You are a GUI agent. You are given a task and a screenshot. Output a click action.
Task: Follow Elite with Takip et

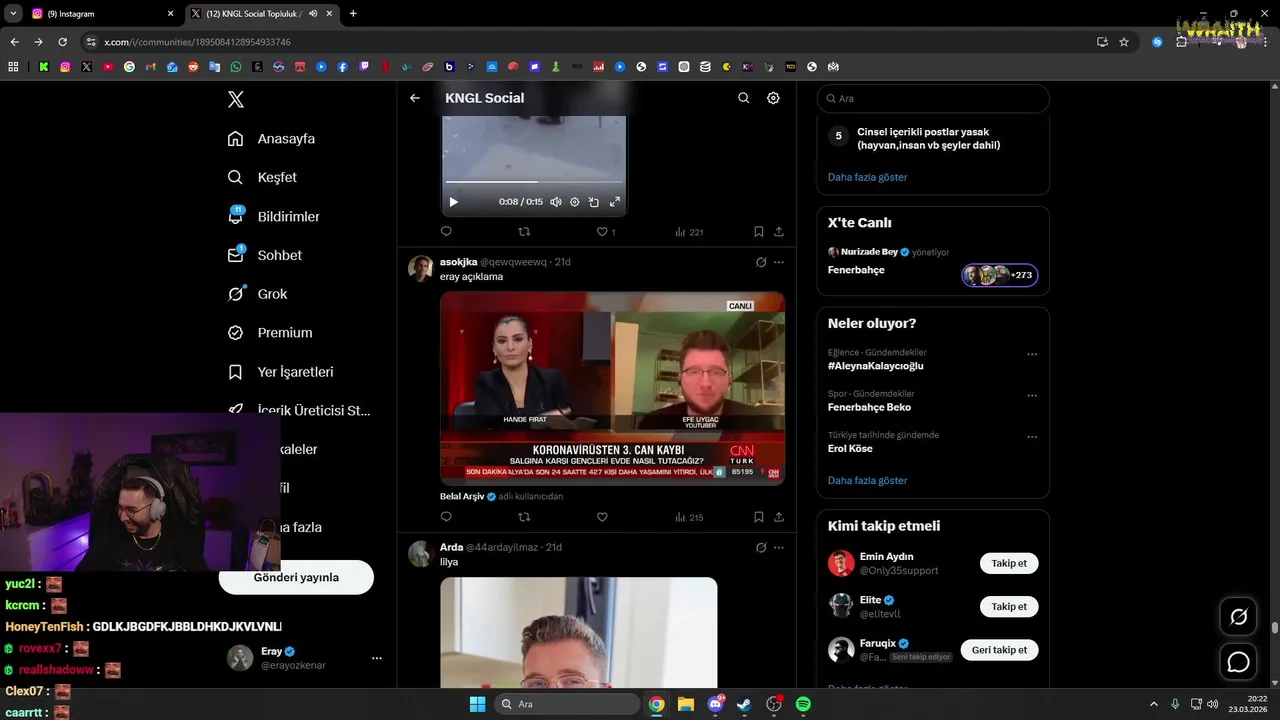1009,607
